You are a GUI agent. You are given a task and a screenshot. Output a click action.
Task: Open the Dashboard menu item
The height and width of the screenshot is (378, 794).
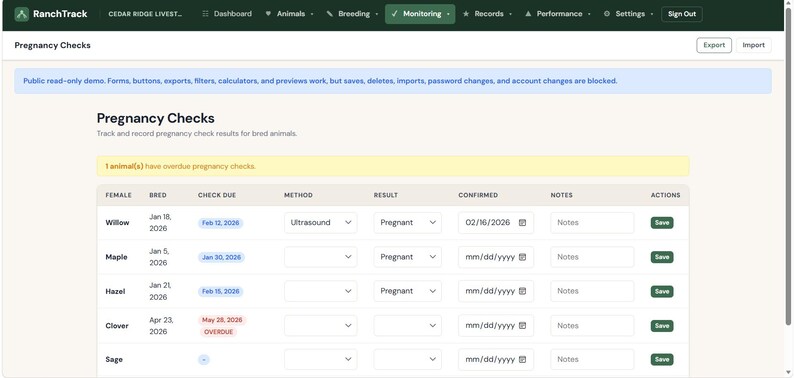click(x=227, y=14)
